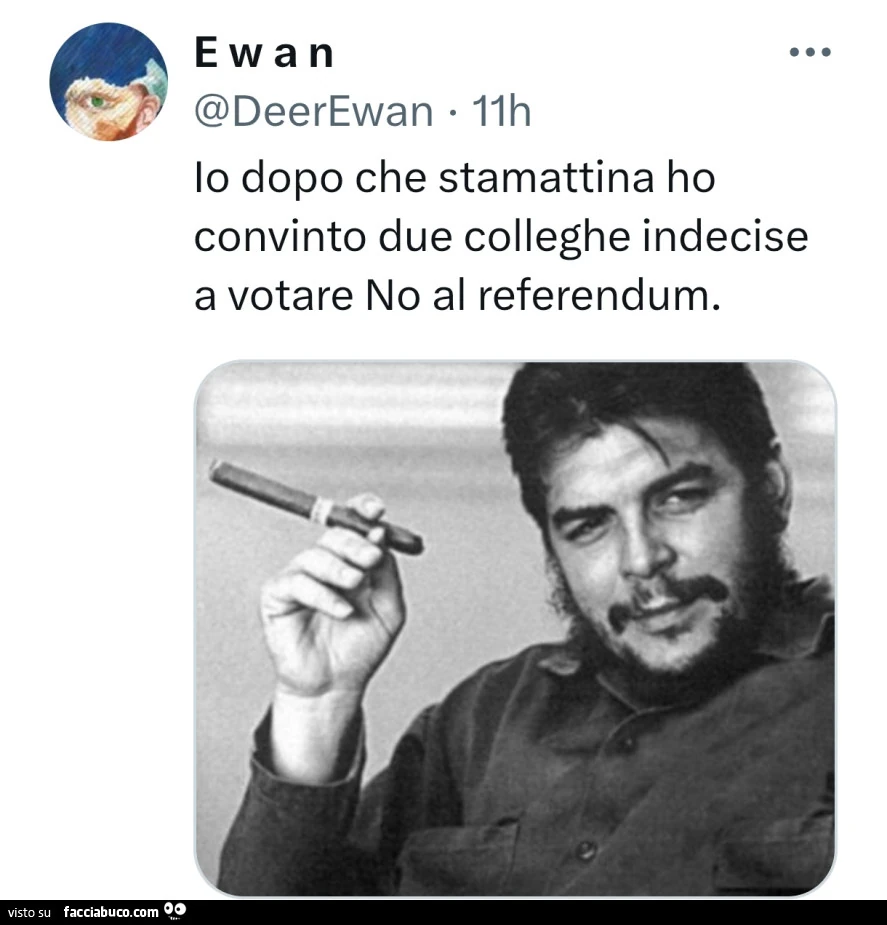
Task: Visit the facciabuco.com watermark link
Action: (111, 912)
